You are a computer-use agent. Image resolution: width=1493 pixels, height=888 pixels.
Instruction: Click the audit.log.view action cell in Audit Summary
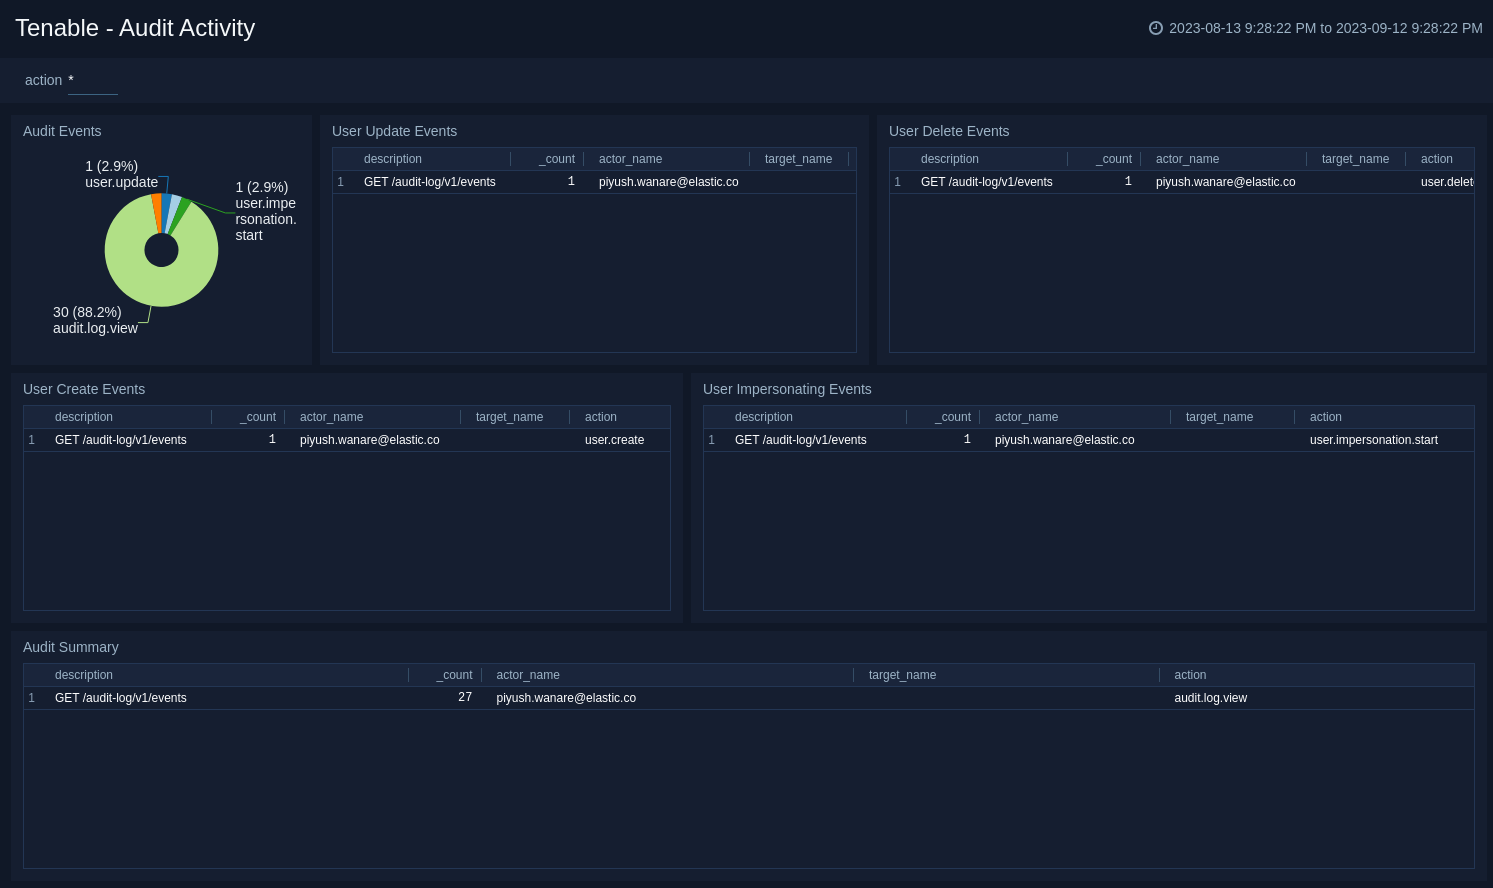pos(1211,698)
